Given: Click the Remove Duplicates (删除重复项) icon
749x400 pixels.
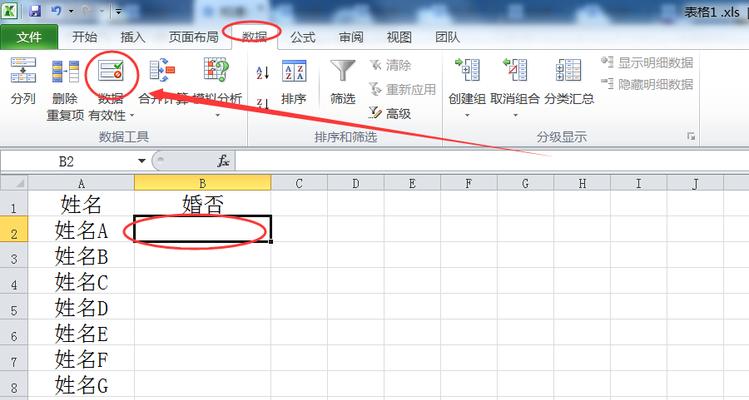Looking at the screenshot, I should click(x=65, y=72).
